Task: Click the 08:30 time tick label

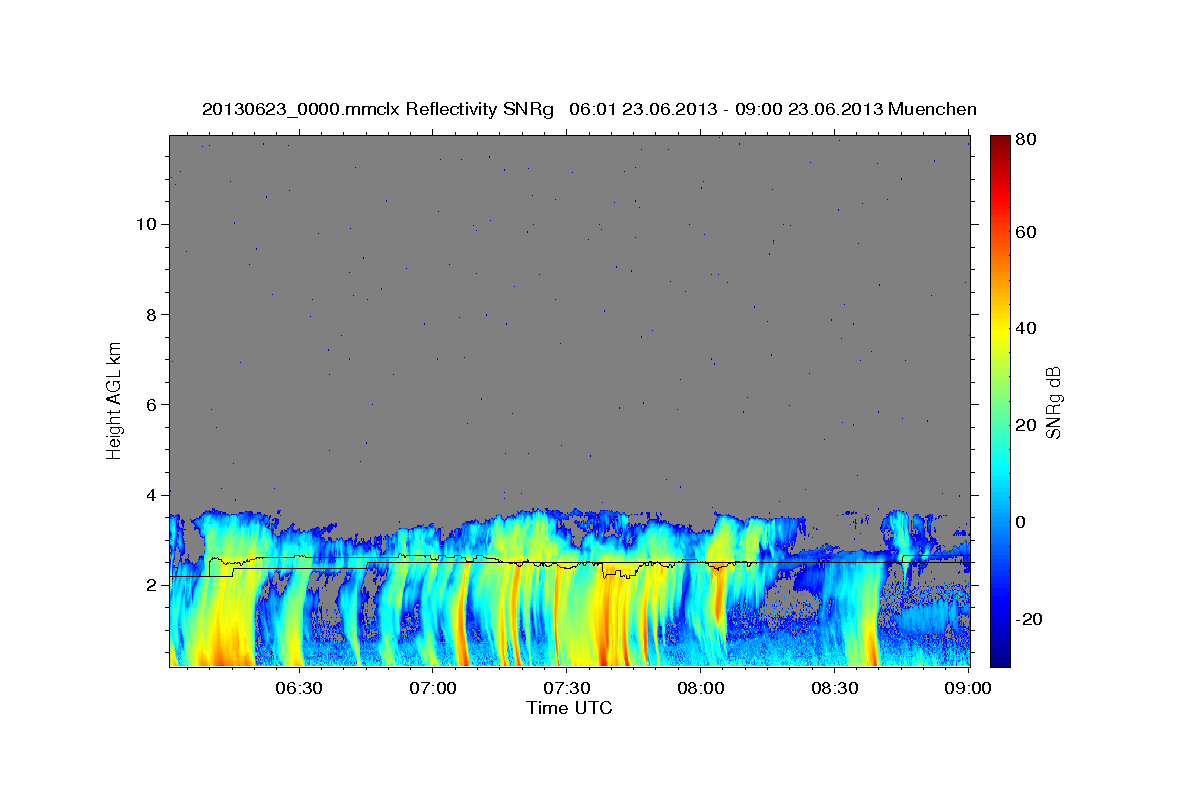Action: coord(835,688)
